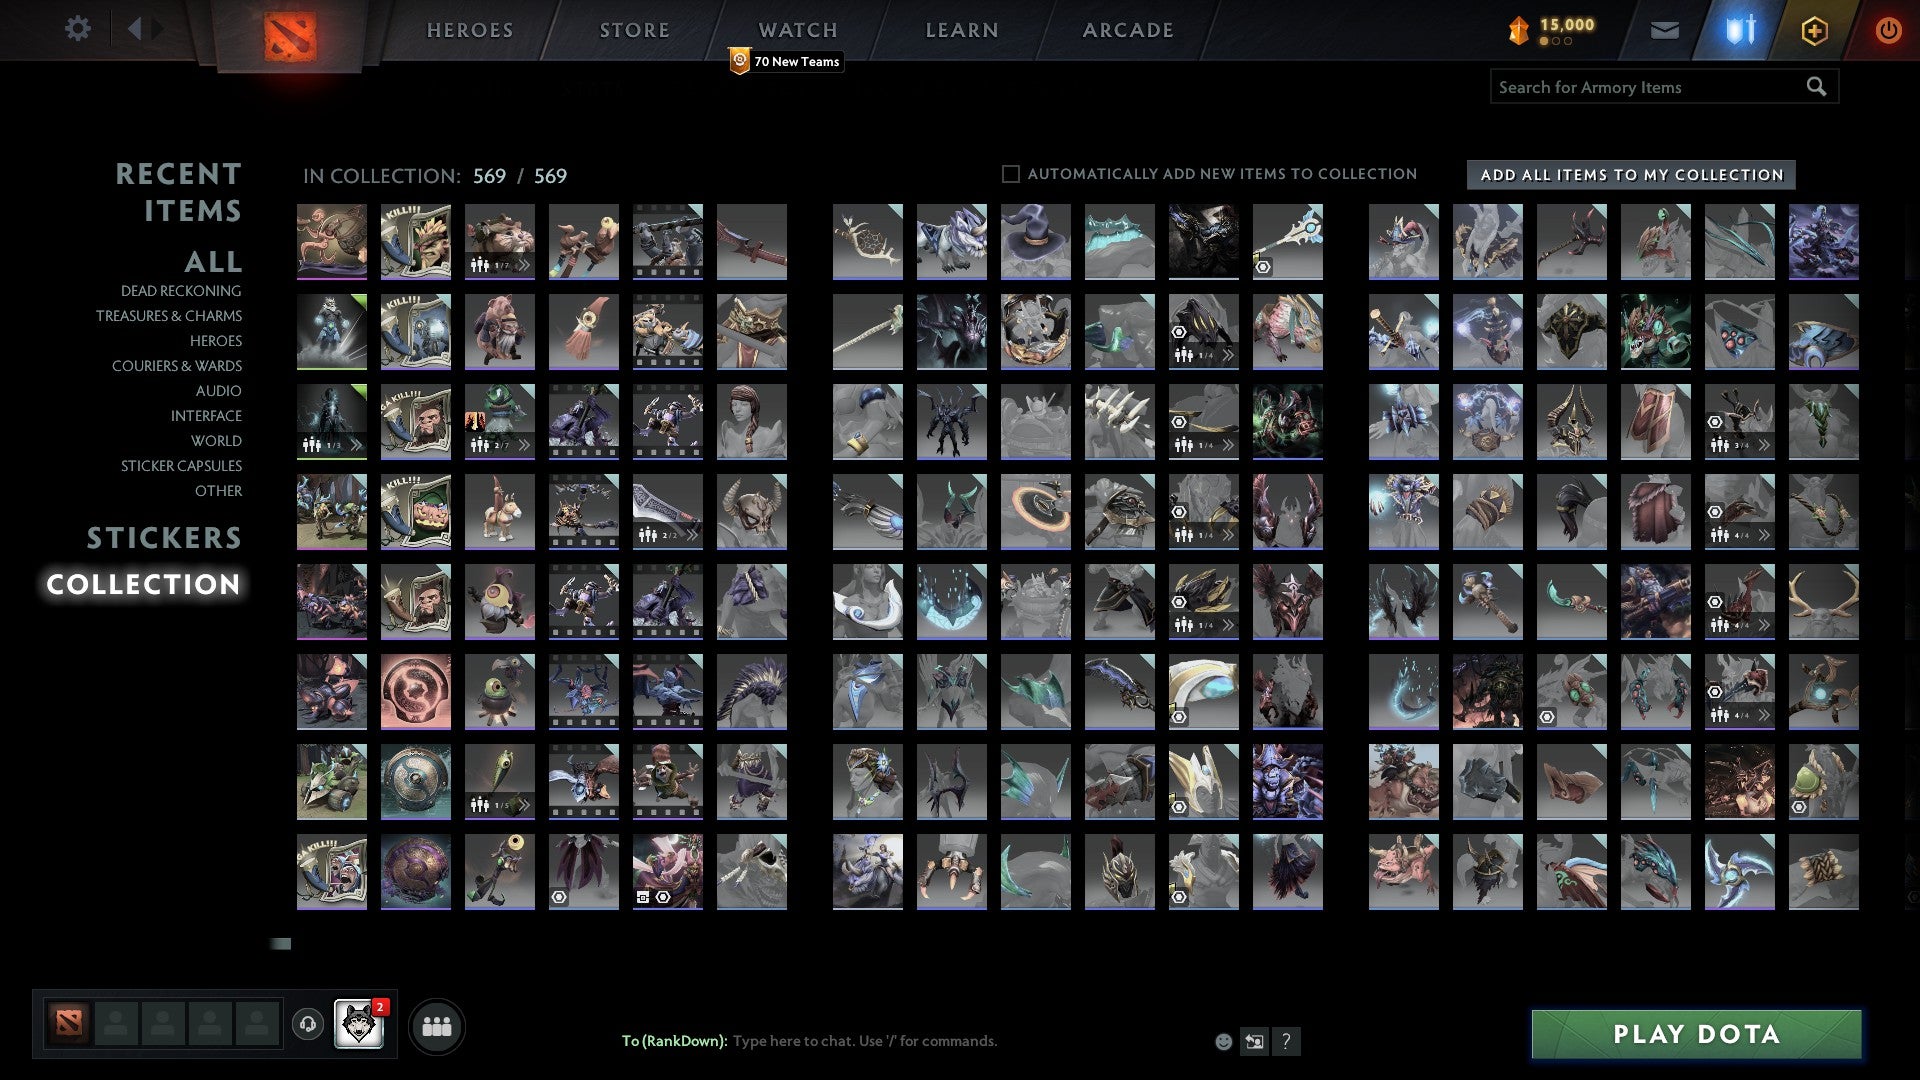Screen dimensions: 1920x1080
Task: Click the Dota Plus hexagon icon
Action: coord(1814,30)
